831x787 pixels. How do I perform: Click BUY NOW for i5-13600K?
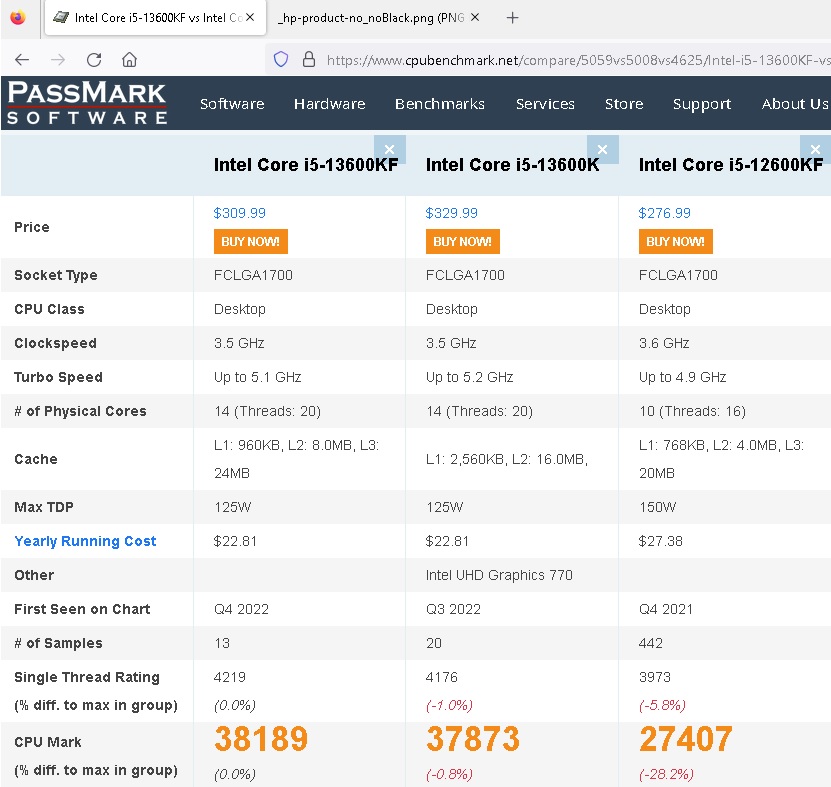(x=463, y=242)
